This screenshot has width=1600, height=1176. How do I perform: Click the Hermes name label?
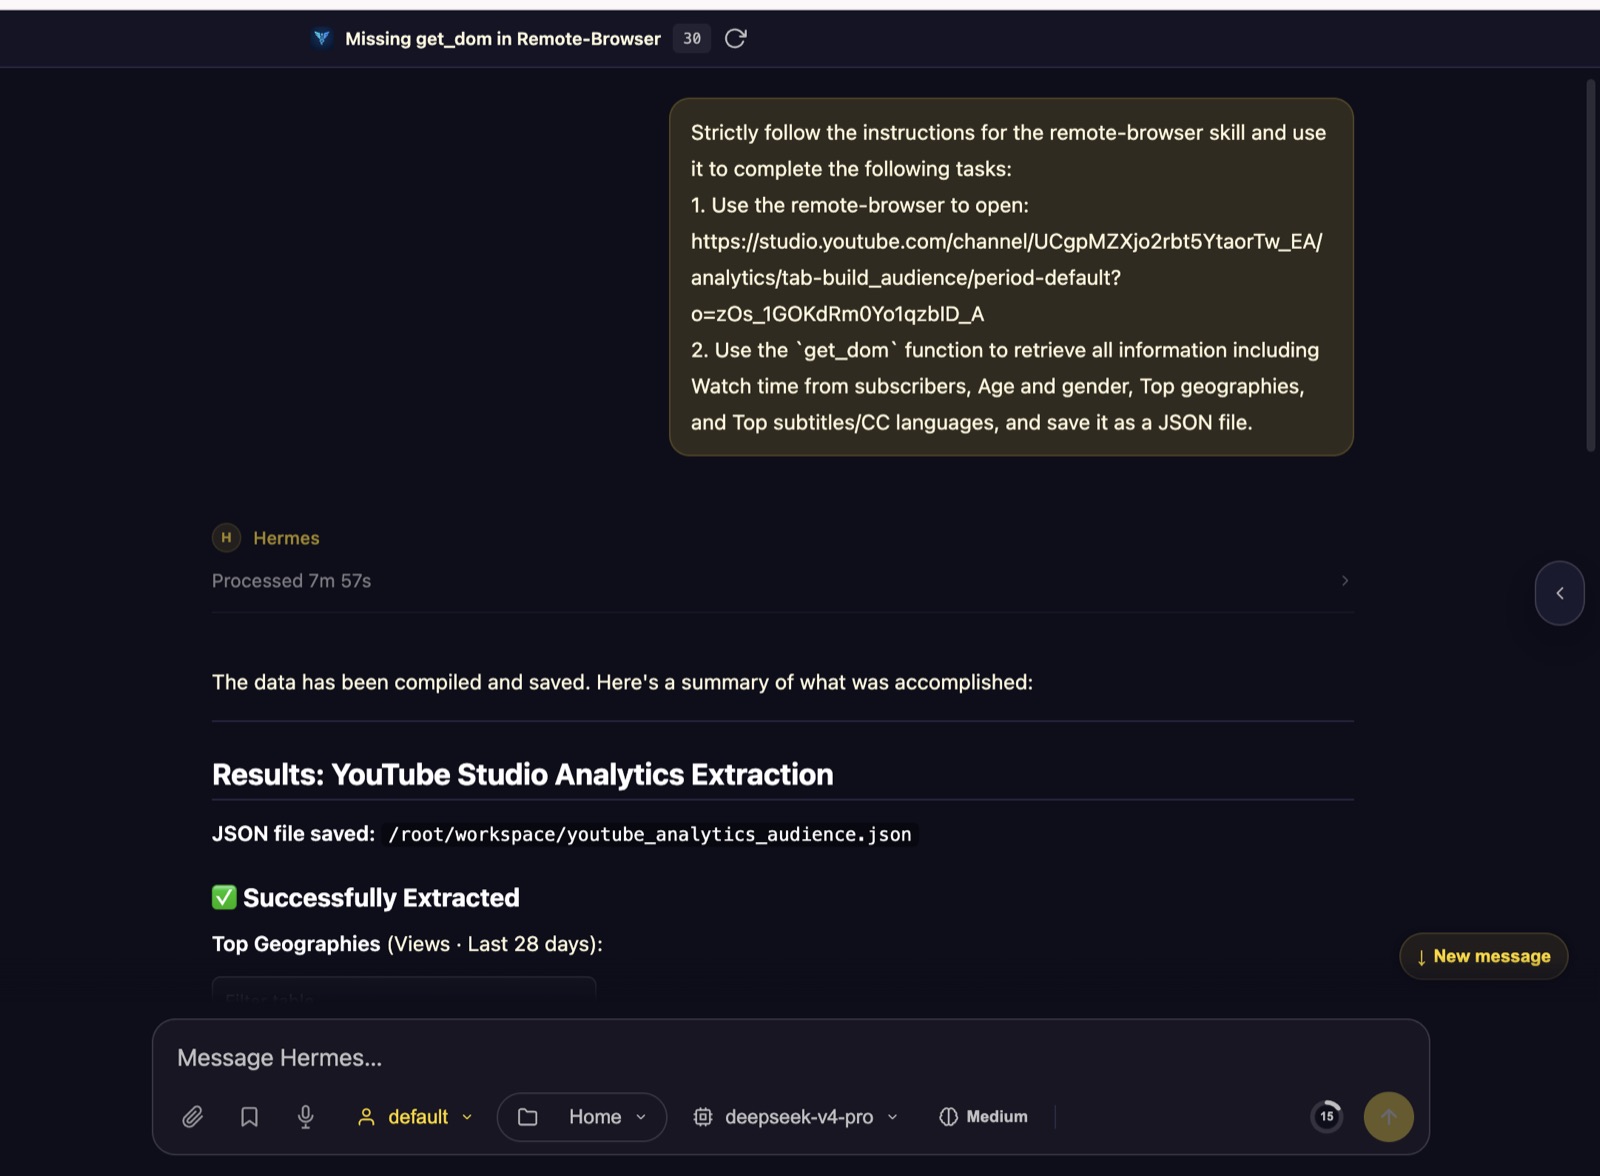pos(286,538)
